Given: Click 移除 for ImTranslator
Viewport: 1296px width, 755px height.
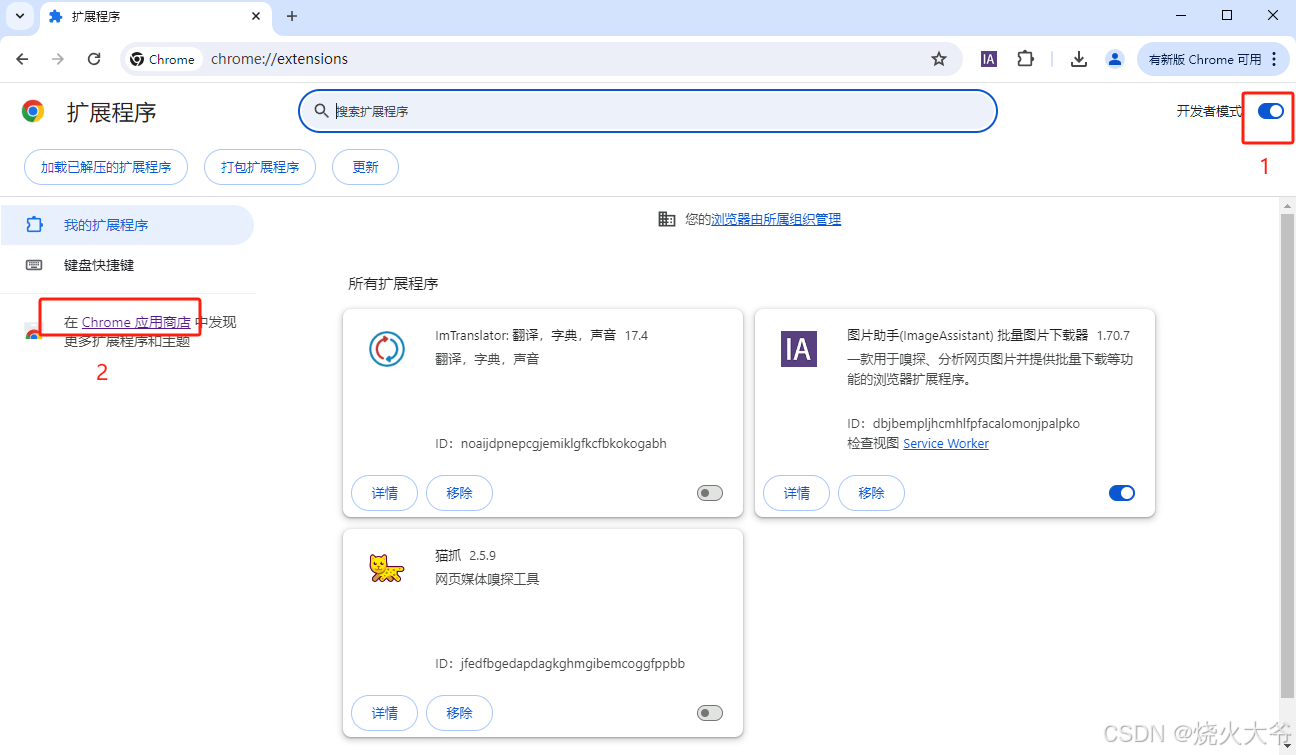Looking at the screenshot, I should [x=459, y=493].
